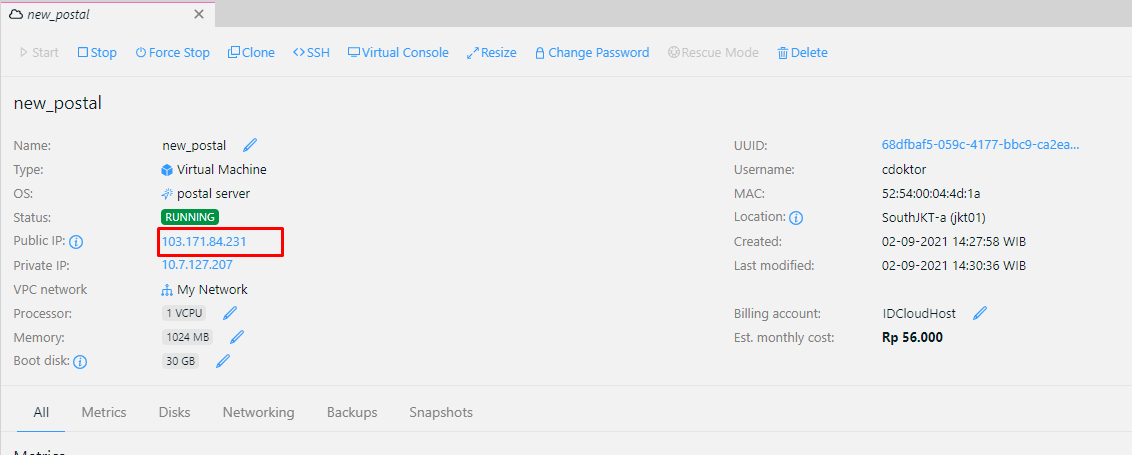This screenshot has height=455, width=1132.
Task: Switch to the Networking tab
Action: tap(258, 412)
